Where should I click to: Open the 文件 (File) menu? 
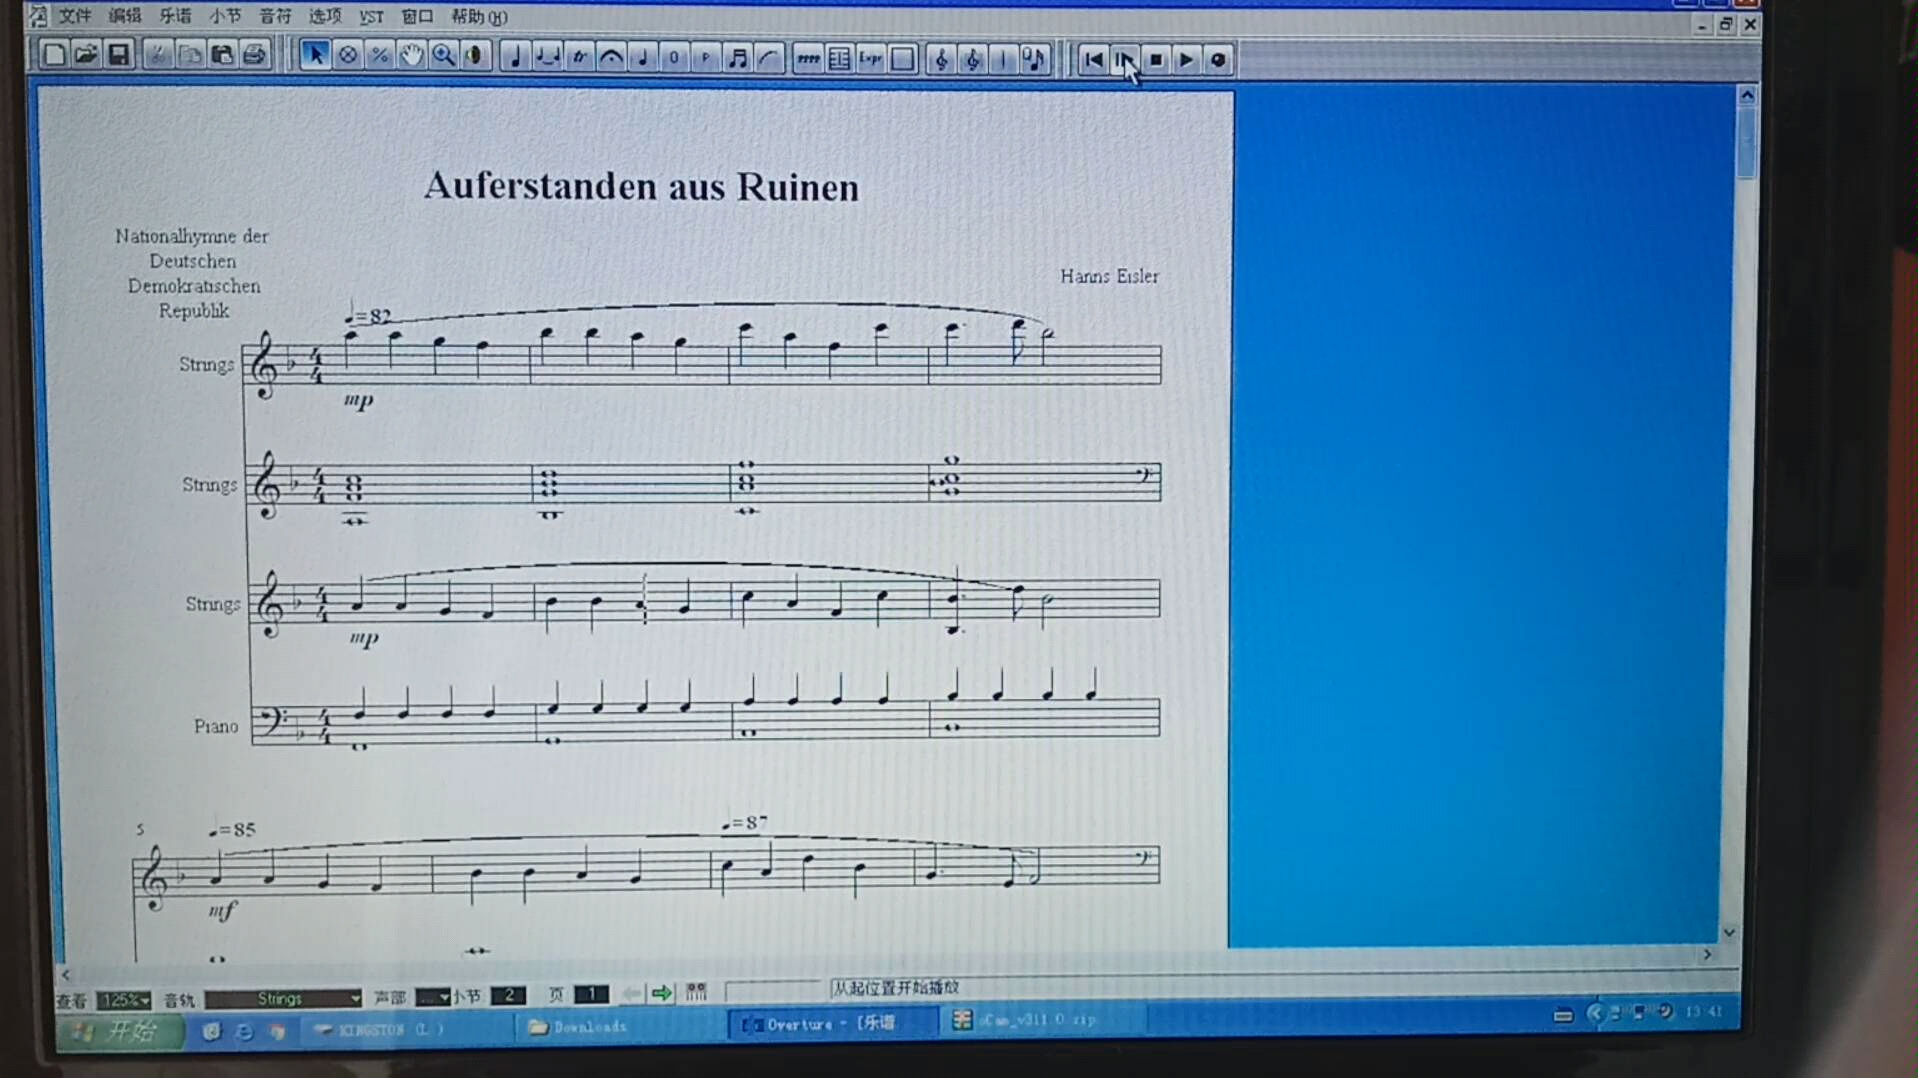75,16
